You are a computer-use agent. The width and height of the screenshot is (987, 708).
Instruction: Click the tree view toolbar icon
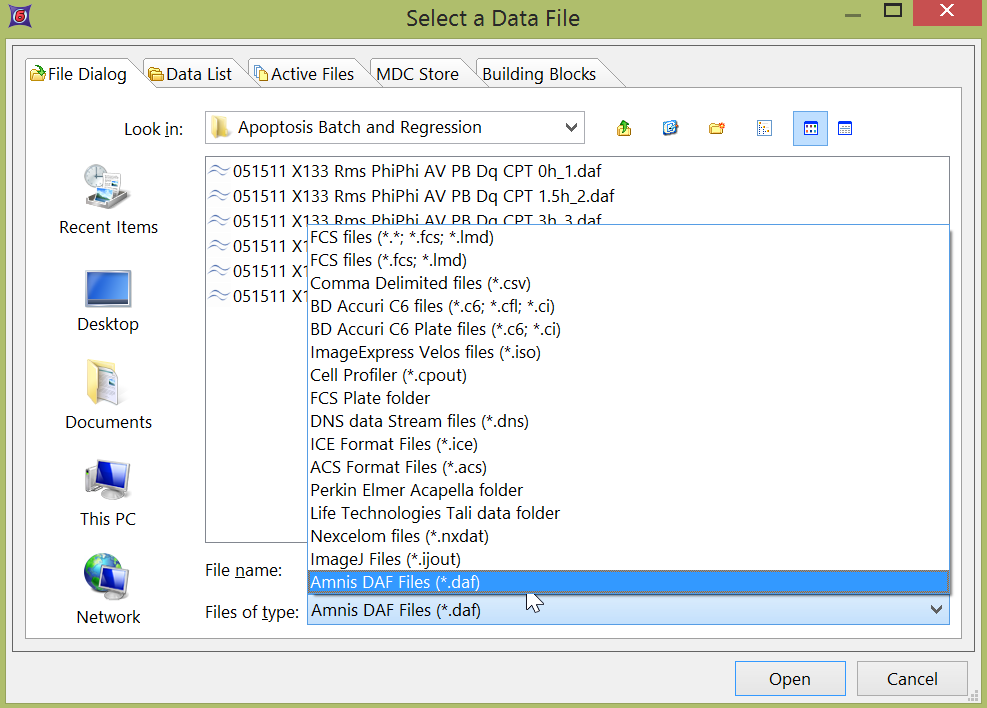[x=764, y=128]
